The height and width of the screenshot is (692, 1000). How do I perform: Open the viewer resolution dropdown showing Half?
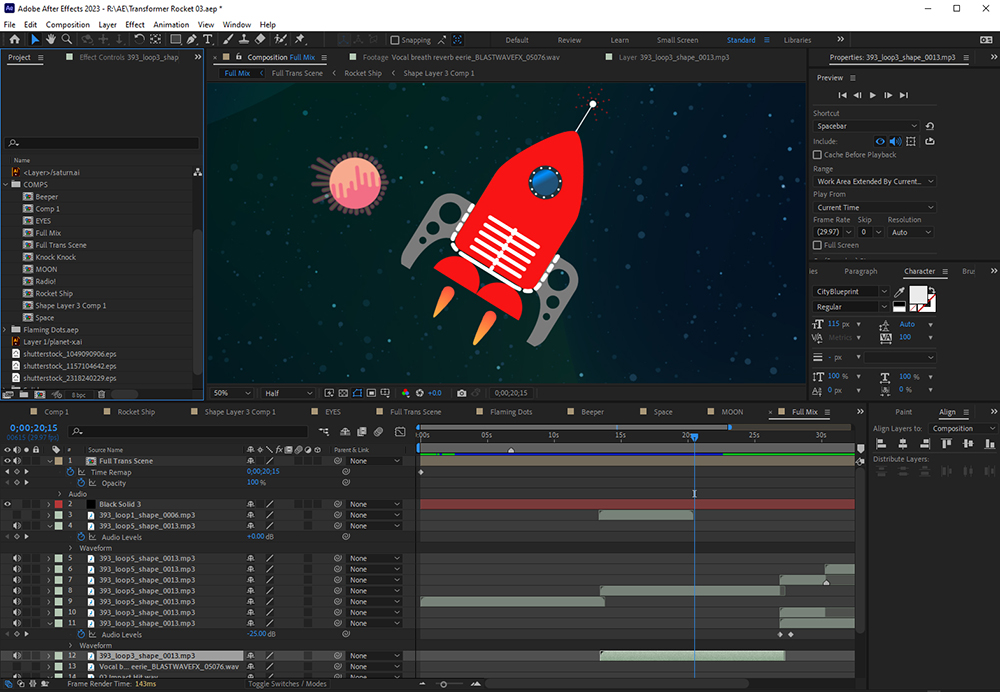coord(285,393)
